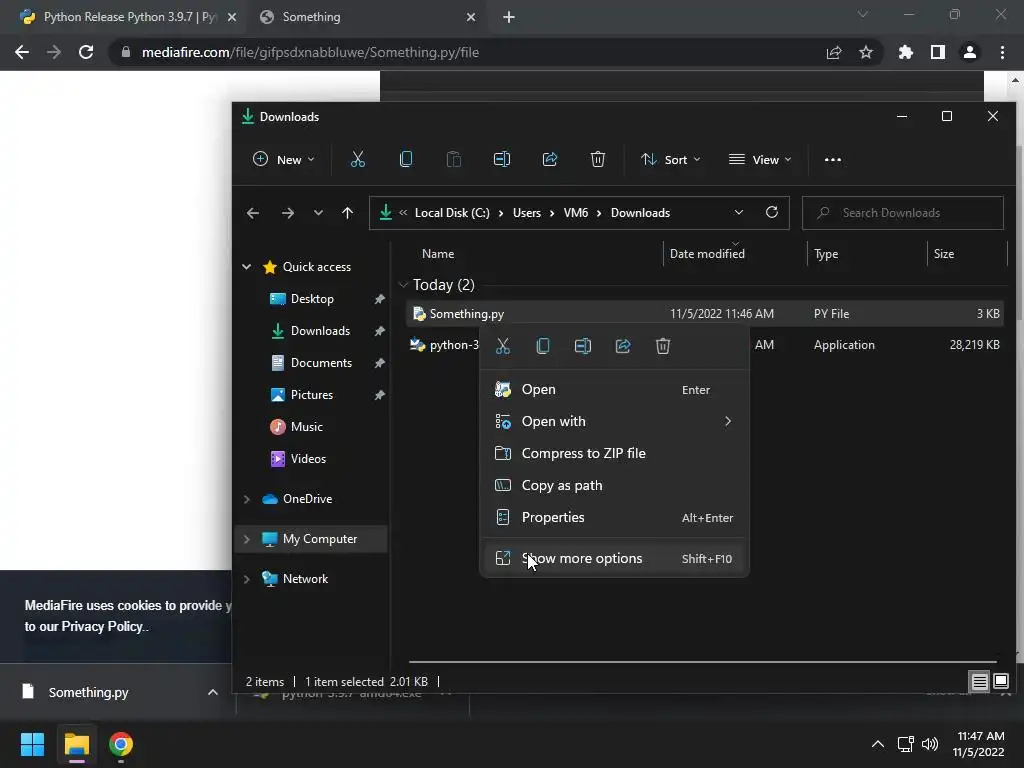Image resolution: width=1024 pixels, height=768 pixels.
Task: Click the Share icon in Explorer toolbar
Action: pos(550,159)
